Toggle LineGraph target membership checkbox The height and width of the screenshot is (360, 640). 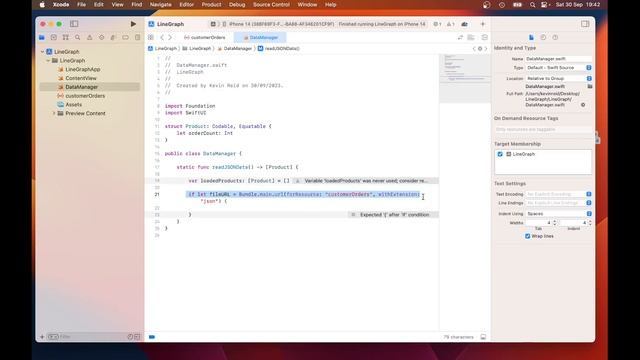[500, 154]
